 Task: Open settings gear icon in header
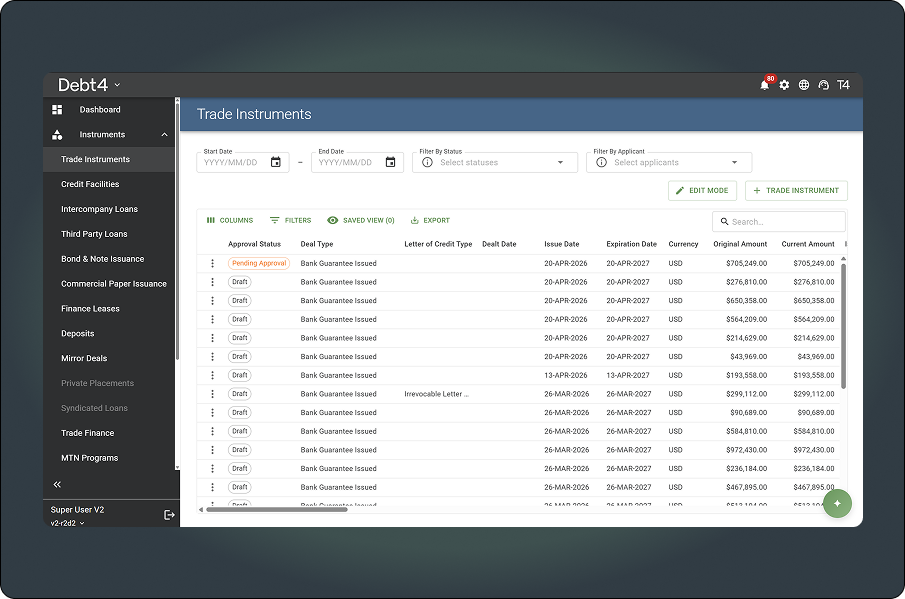784,85
